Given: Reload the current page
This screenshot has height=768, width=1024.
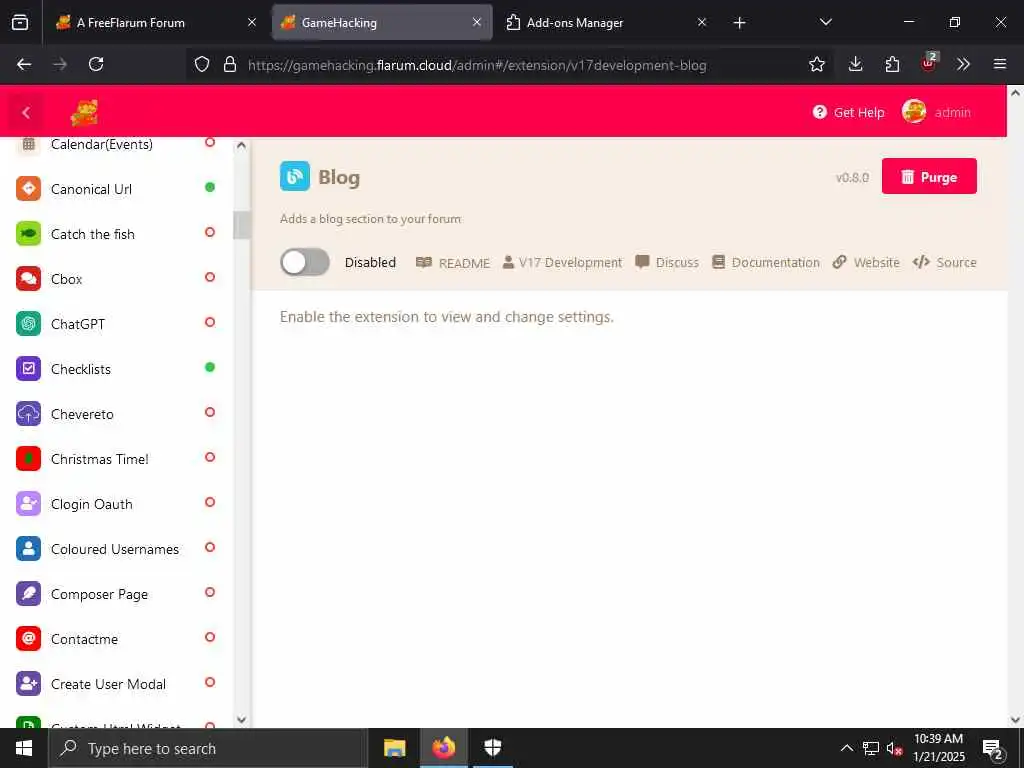Looking at the screenshot, I should [x=96, y=64].
